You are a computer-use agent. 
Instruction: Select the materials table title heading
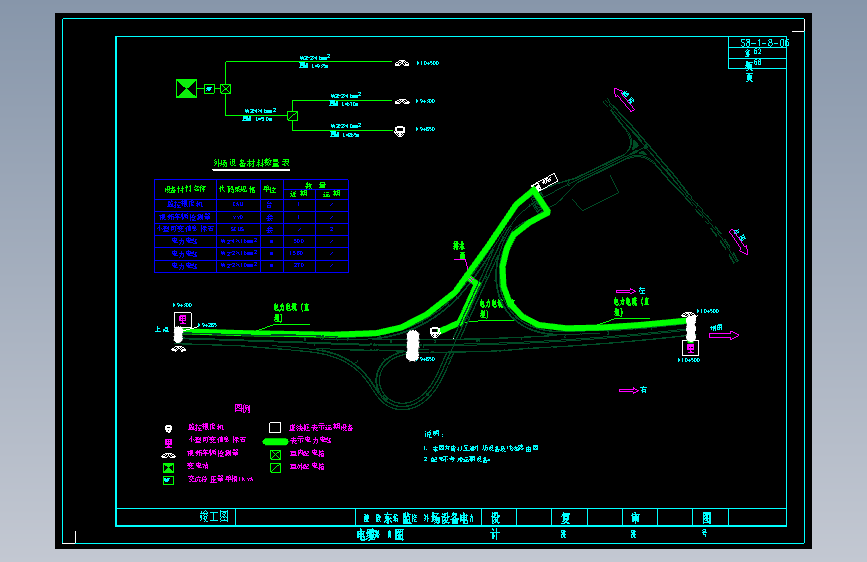click(x=252, y=163)
